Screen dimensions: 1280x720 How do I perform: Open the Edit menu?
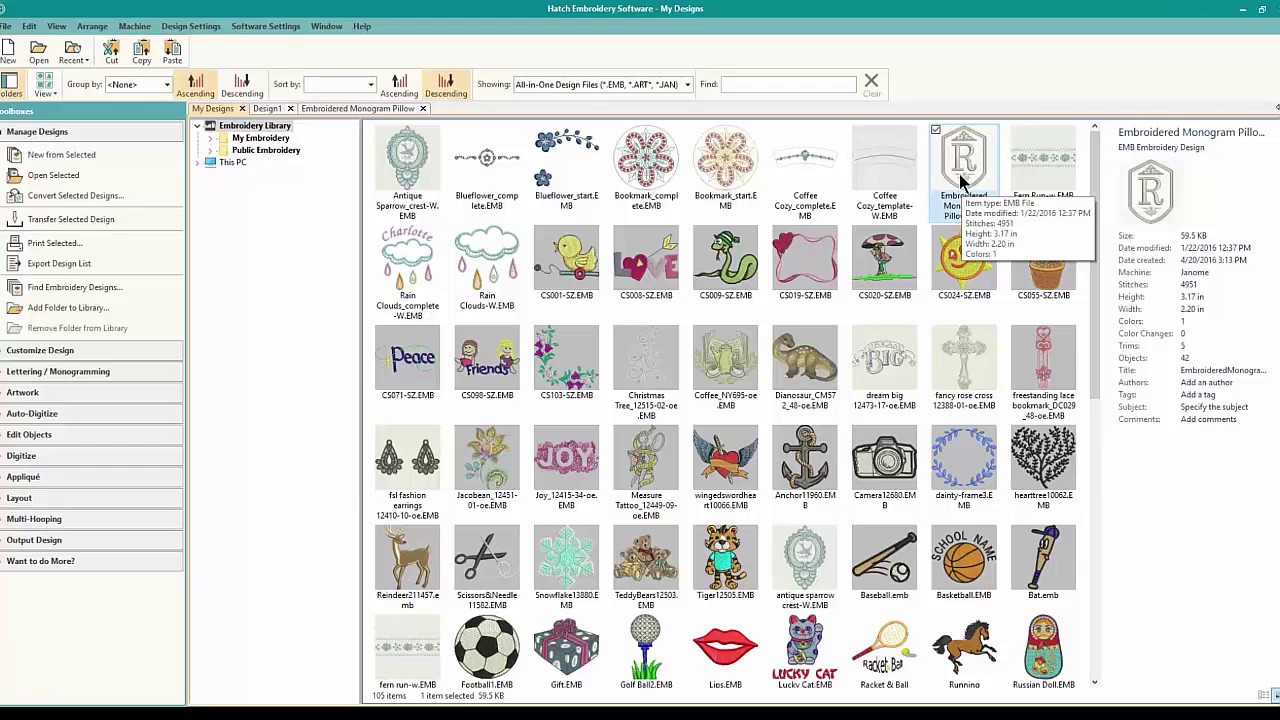29,26
